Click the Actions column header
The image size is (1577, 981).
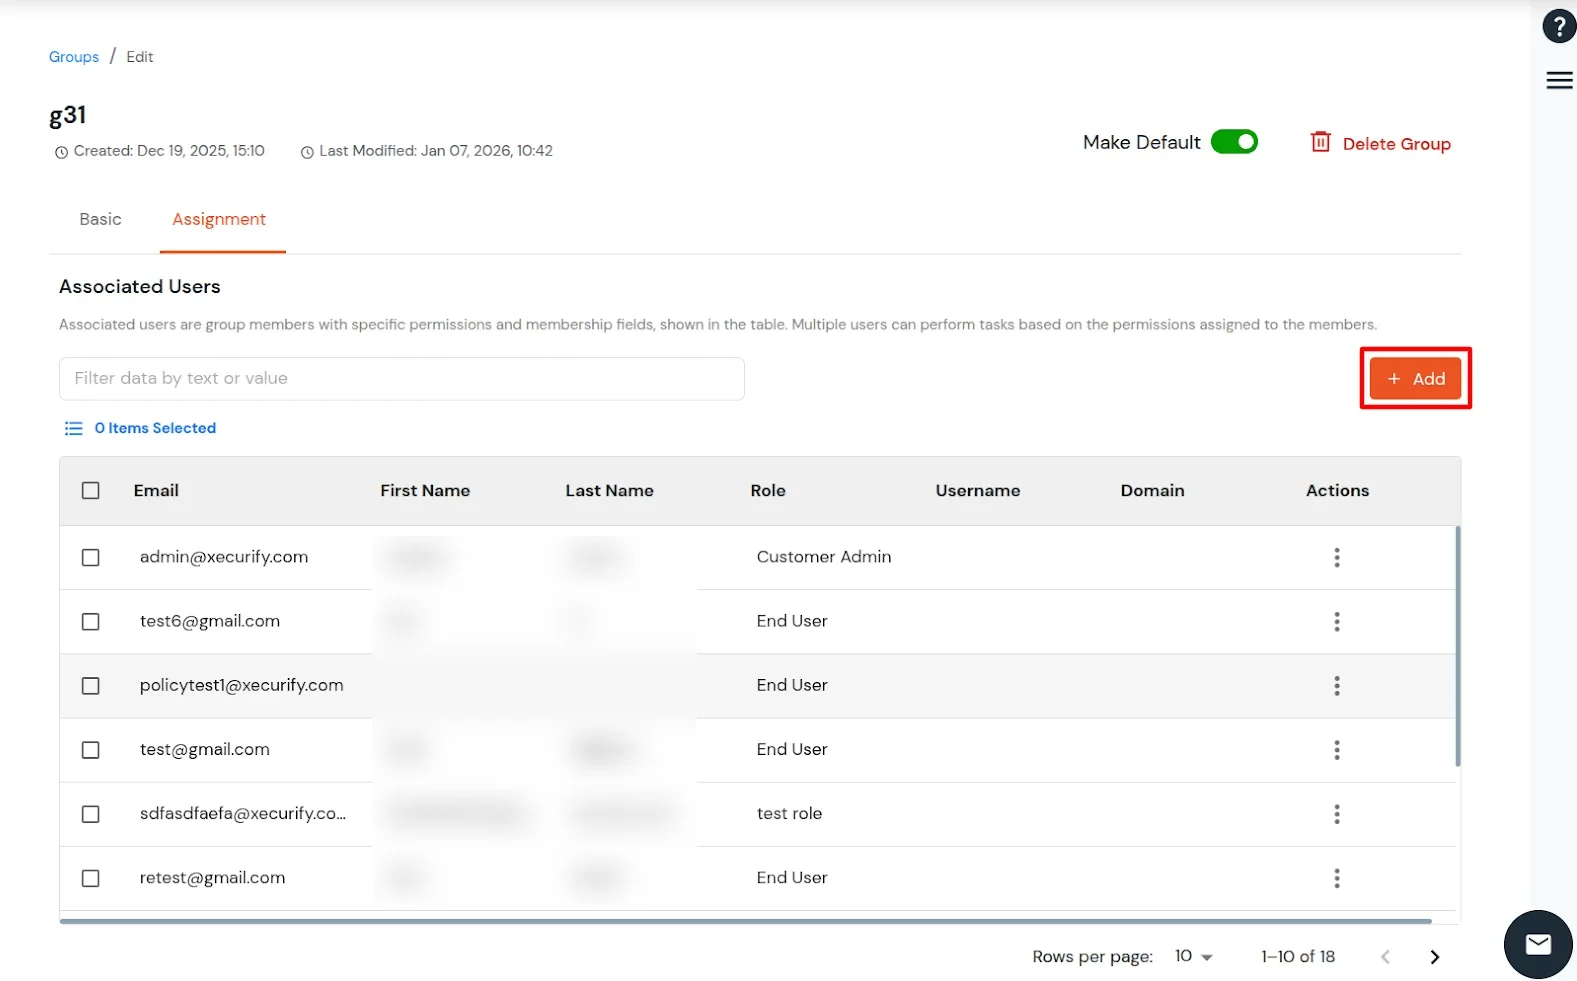[x=1337, y=490]
